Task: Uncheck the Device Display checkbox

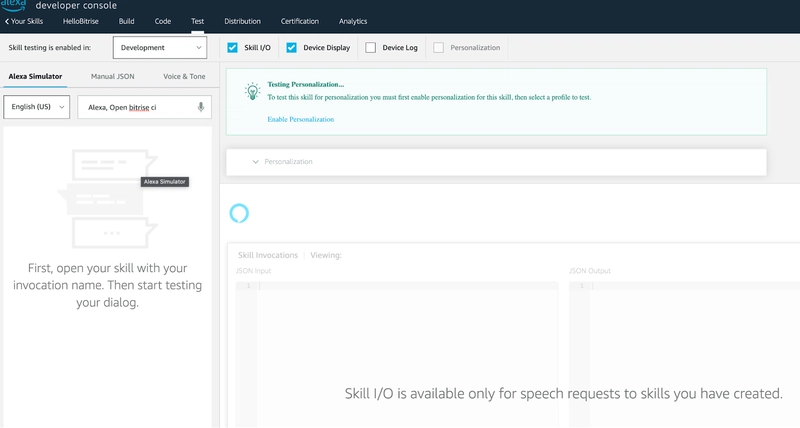Action: [x=291, y=47]
